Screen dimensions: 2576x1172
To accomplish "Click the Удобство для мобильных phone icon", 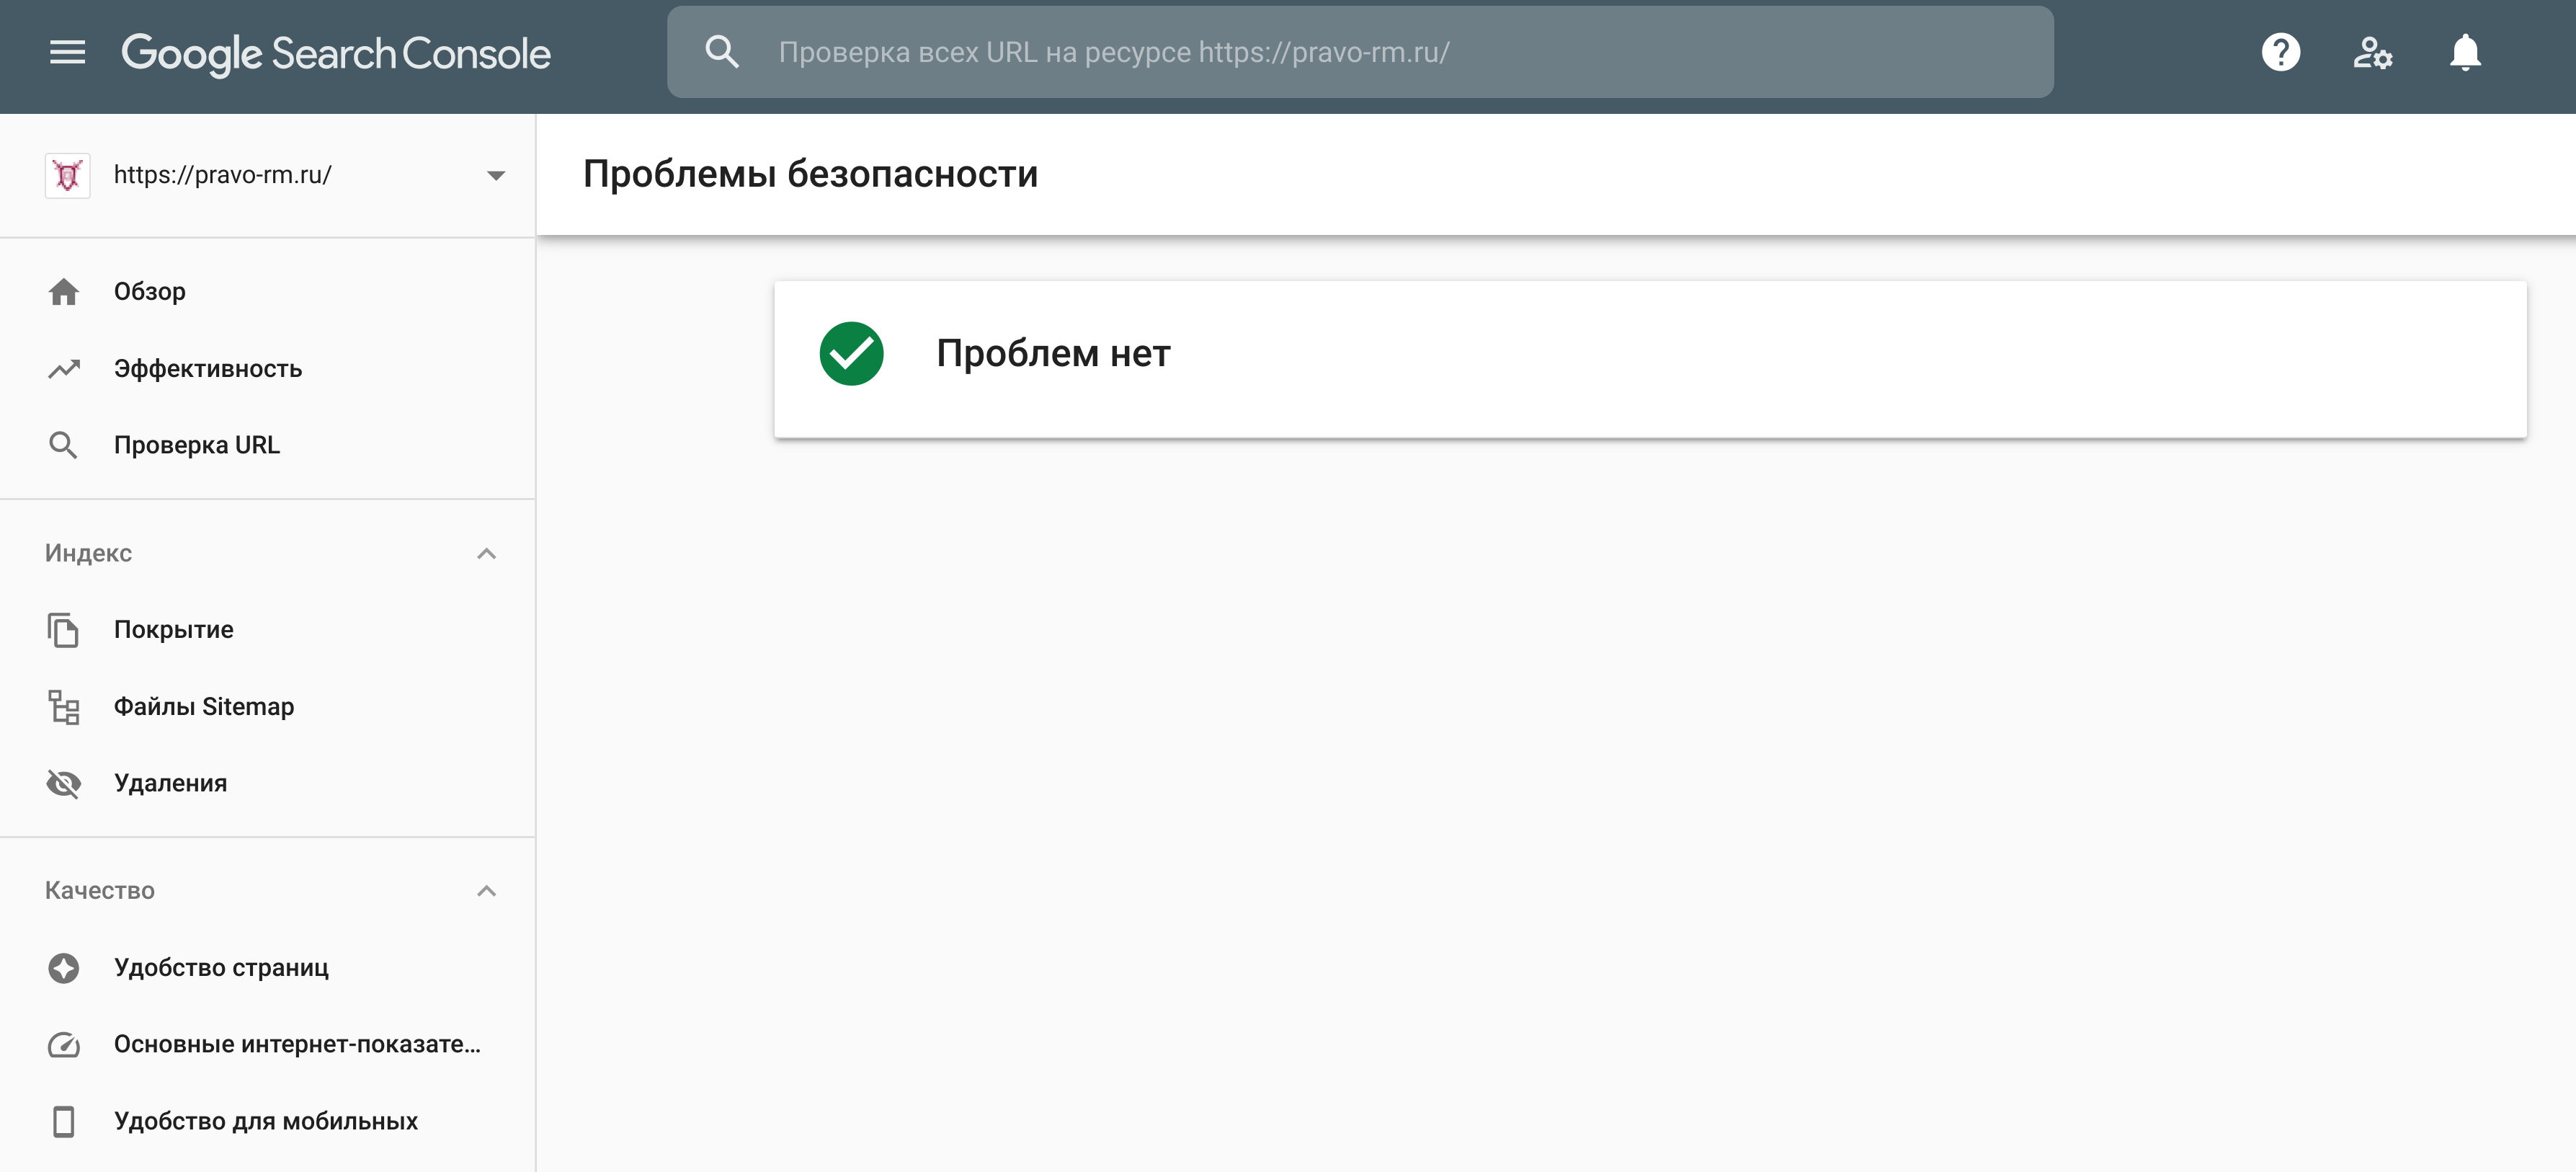I will click(64, 1121).
